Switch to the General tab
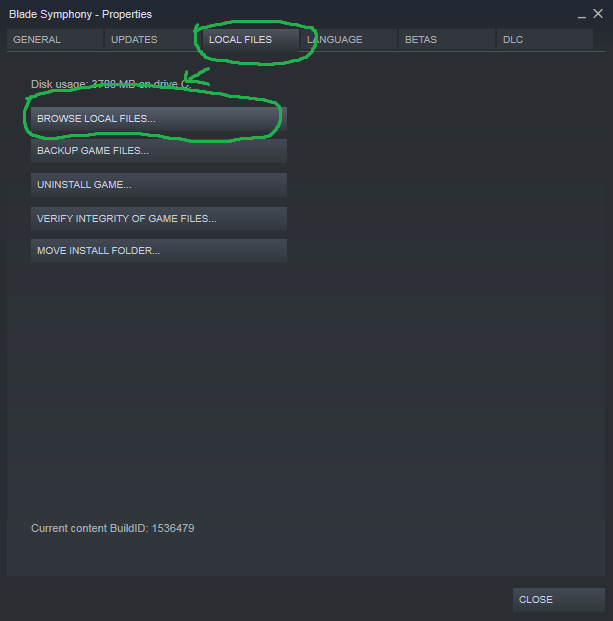This screenshot has width=613, height=621. [x=55, y=40]
